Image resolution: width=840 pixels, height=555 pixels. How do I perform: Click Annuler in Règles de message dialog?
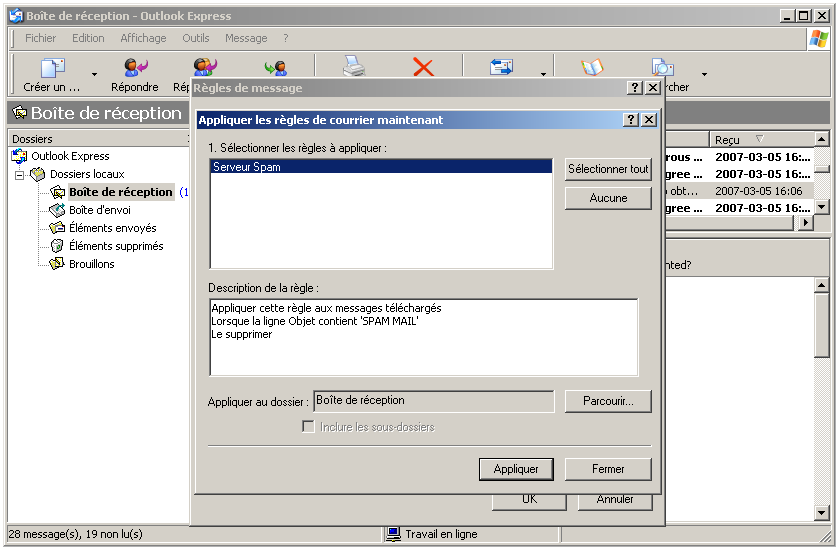pyautogui.click(x=615, y=500)
